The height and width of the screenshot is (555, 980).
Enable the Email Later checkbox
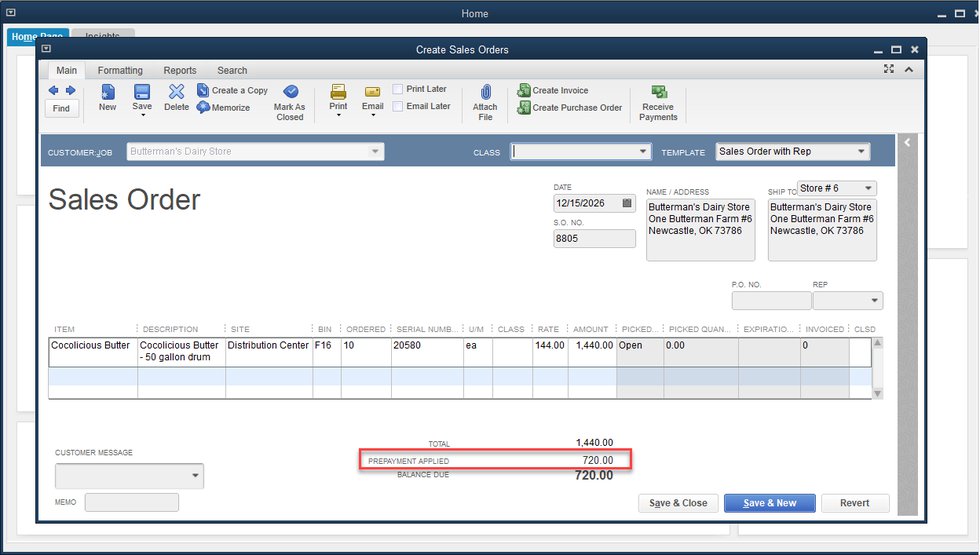pos(398,106)
